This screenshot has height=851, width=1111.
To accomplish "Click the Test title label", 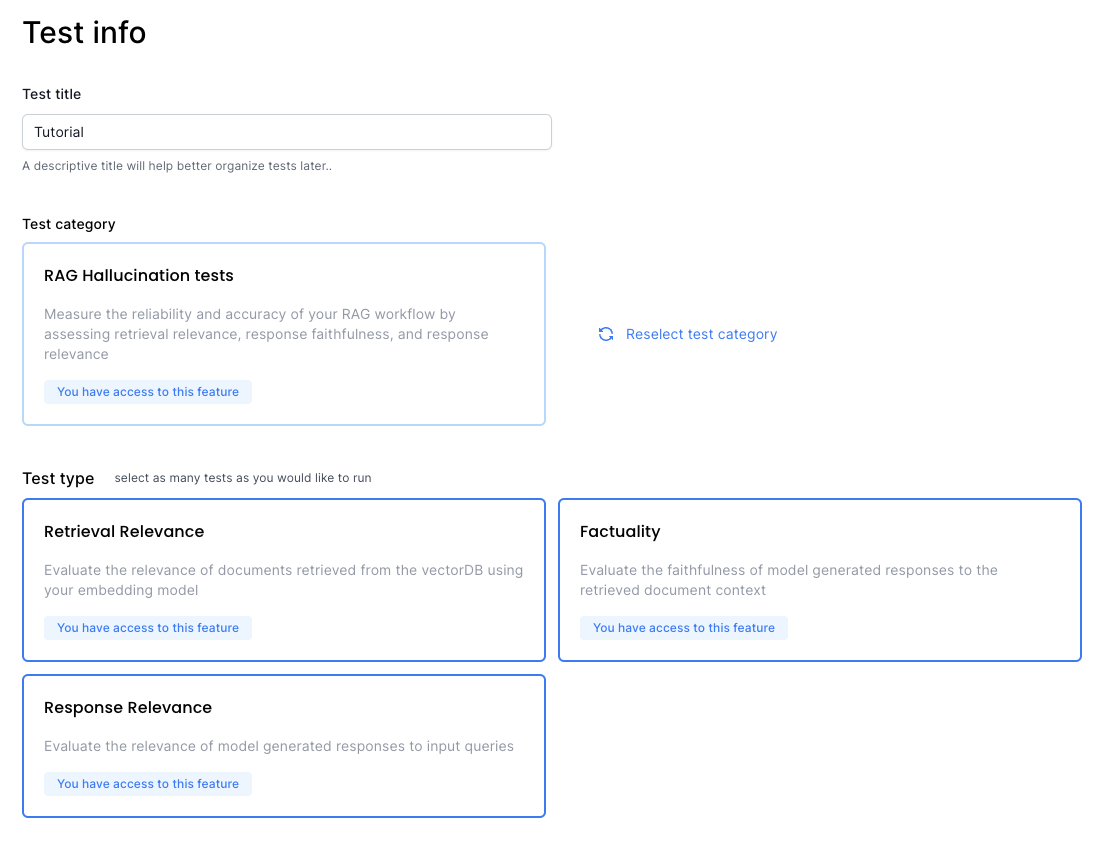I will (x=52, y=94).
